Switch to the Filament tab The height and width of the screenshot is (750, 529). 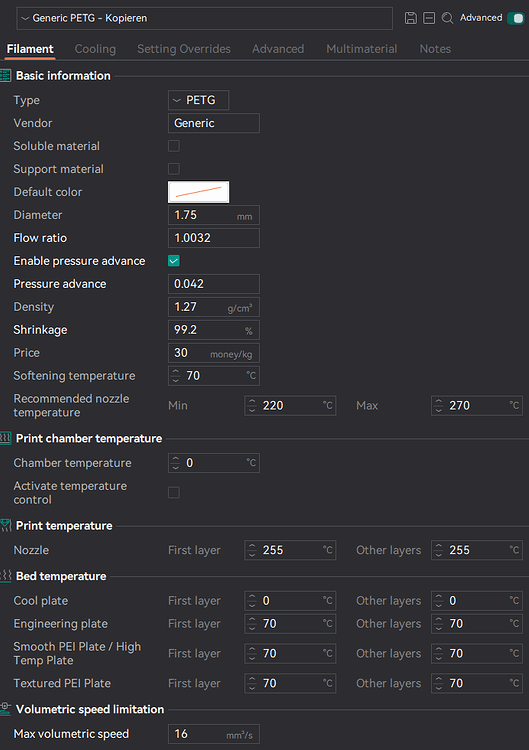click(30, 49)
